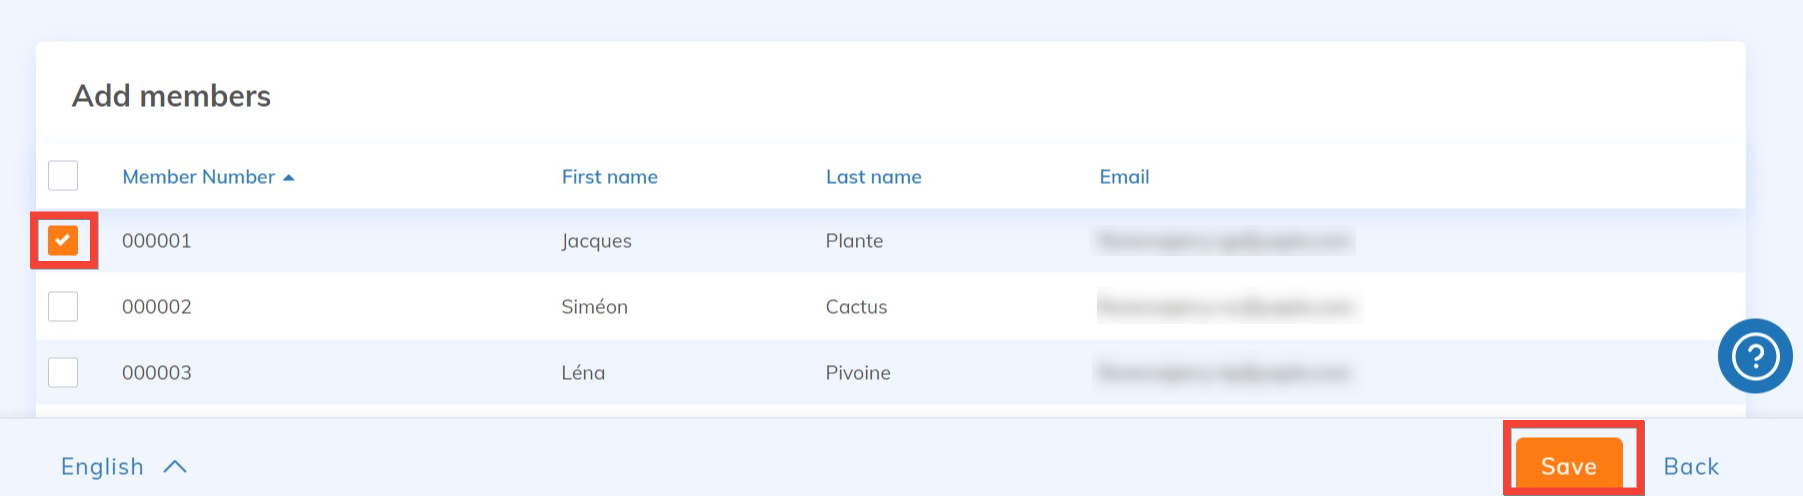Click the Member Number sort arrow

(x=289, y=178)
